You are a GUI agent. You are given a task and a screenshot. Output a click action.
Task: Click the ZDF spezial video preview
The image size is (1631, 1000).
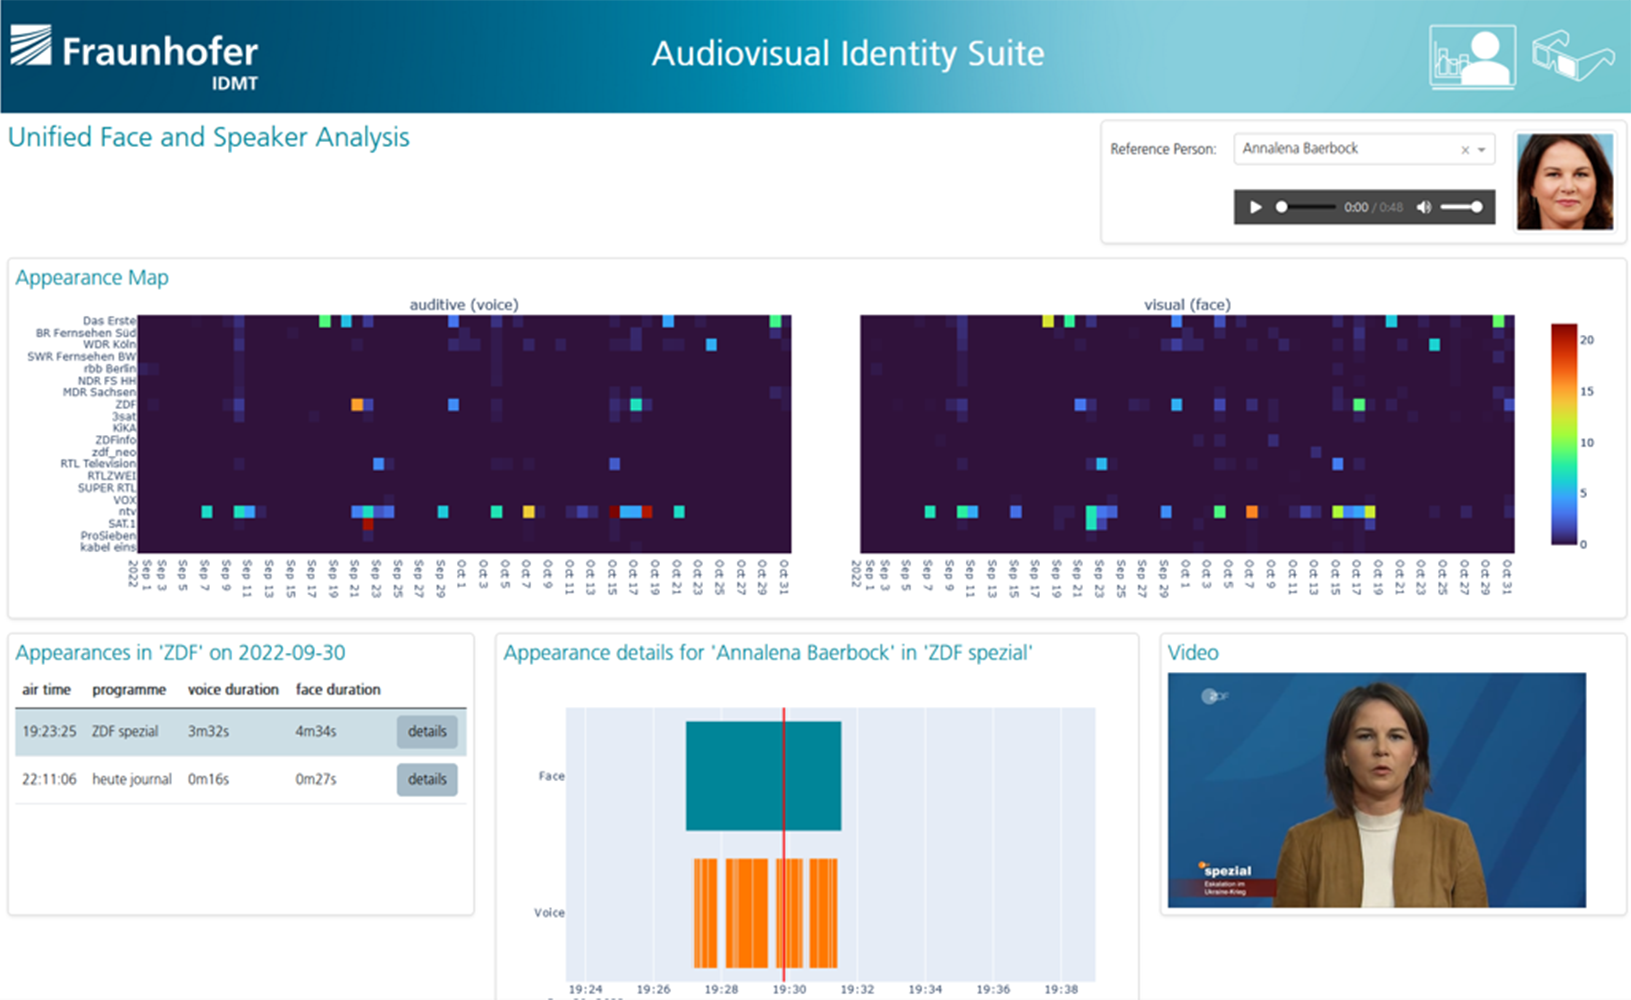pos(1376,790)
